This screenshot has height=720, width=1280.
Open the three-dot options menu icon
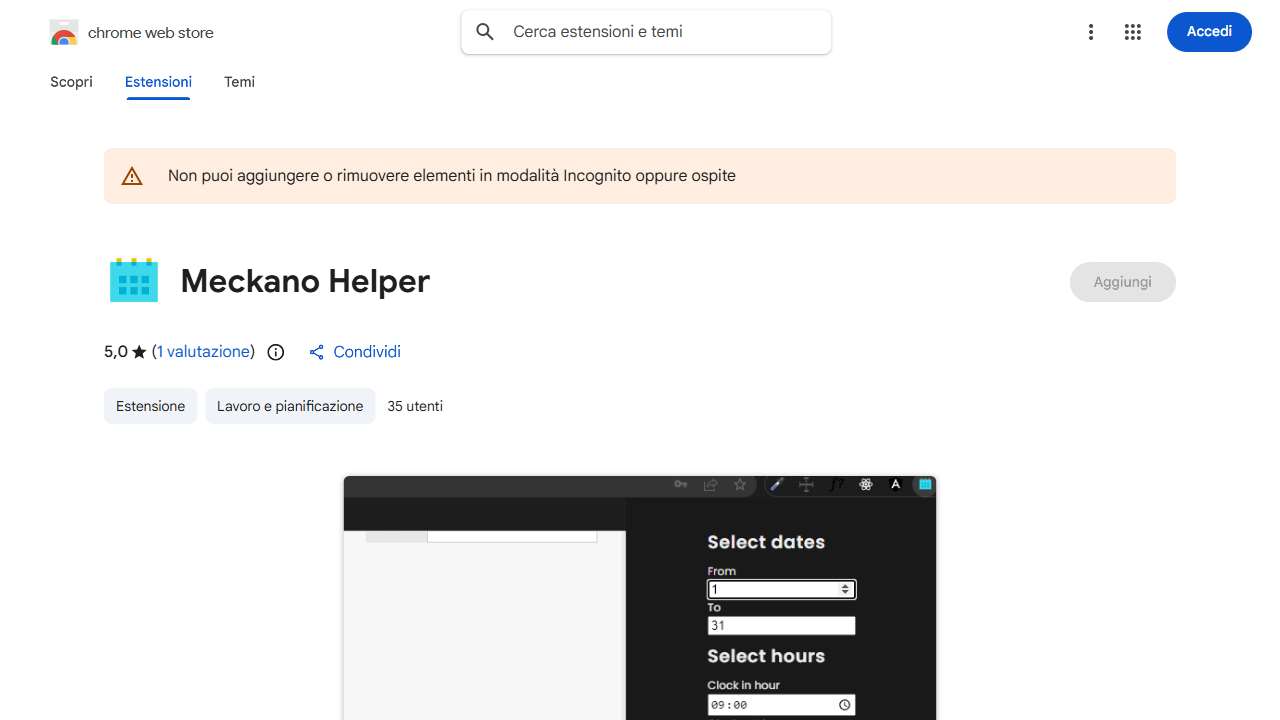tap(1091, 31)
